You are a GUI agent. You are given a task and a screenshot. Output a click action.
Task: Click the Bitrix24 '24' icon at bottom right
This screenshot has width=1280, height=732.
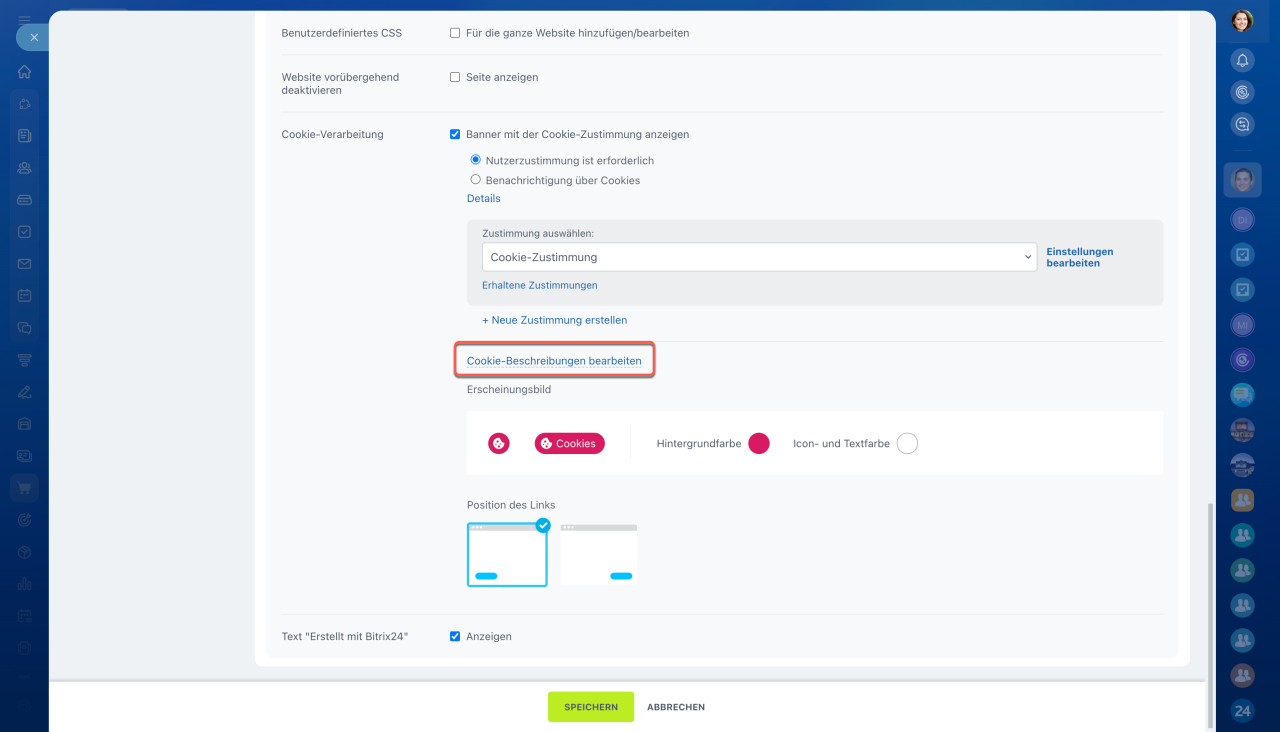[x=1242, y=711]
